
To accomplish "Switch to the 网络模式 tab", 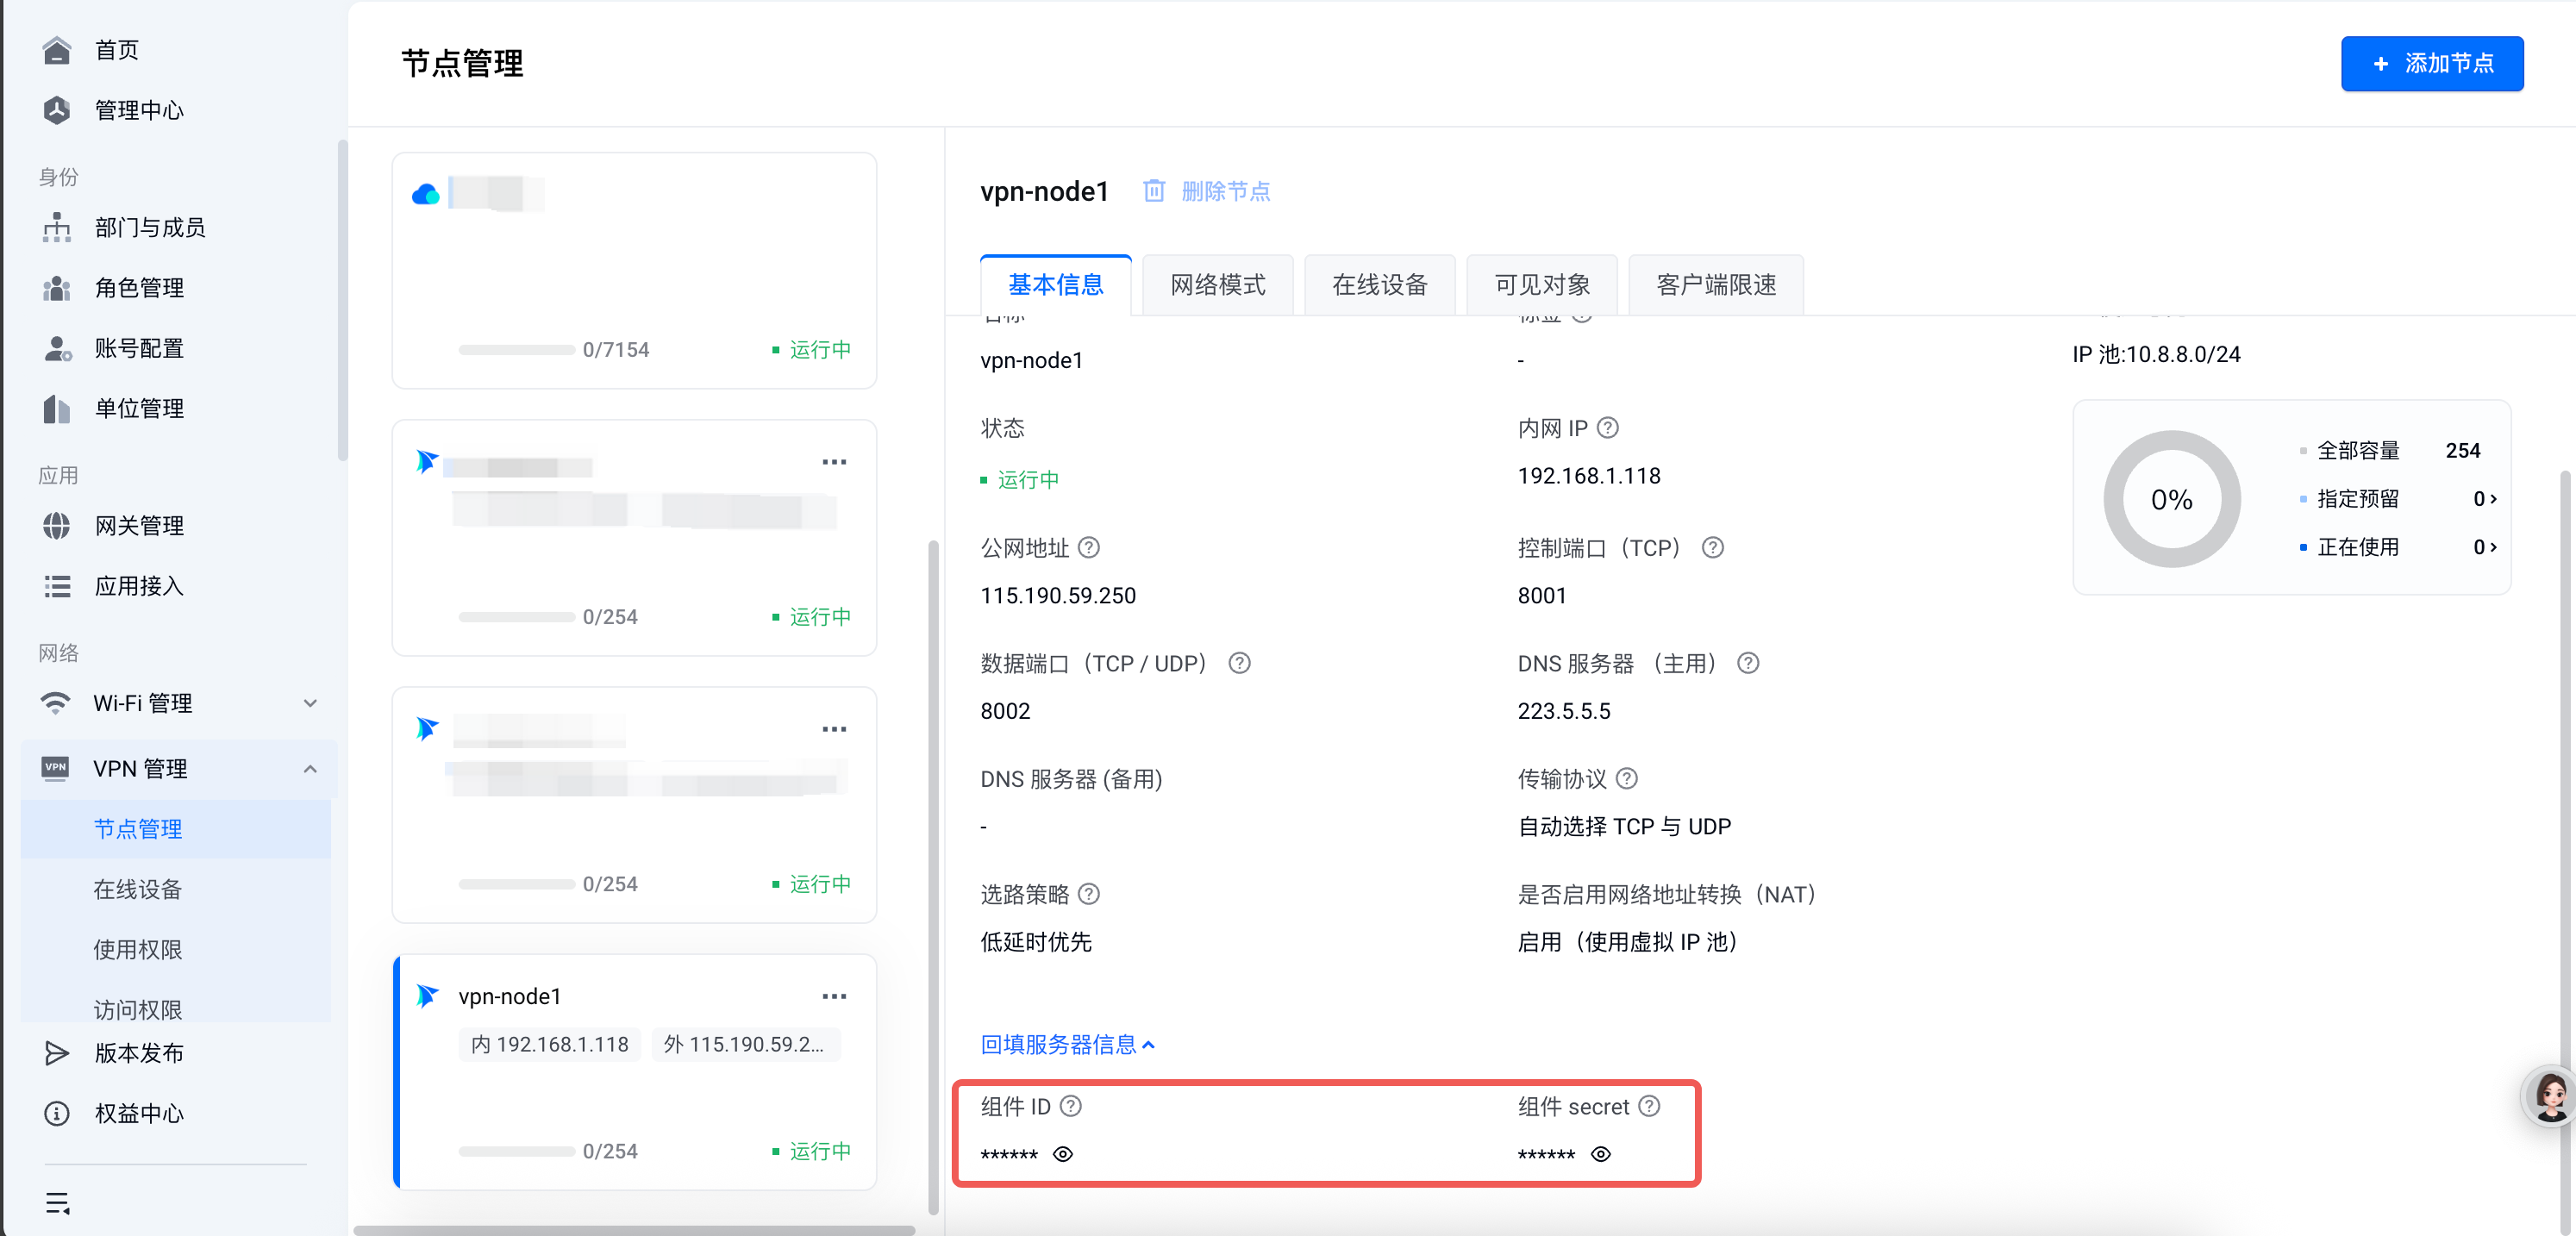I will pyautogui.click(x=1217, y=285).
